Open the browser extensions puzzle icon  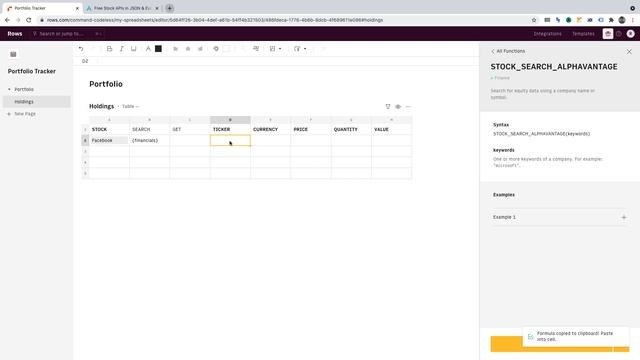611,20
